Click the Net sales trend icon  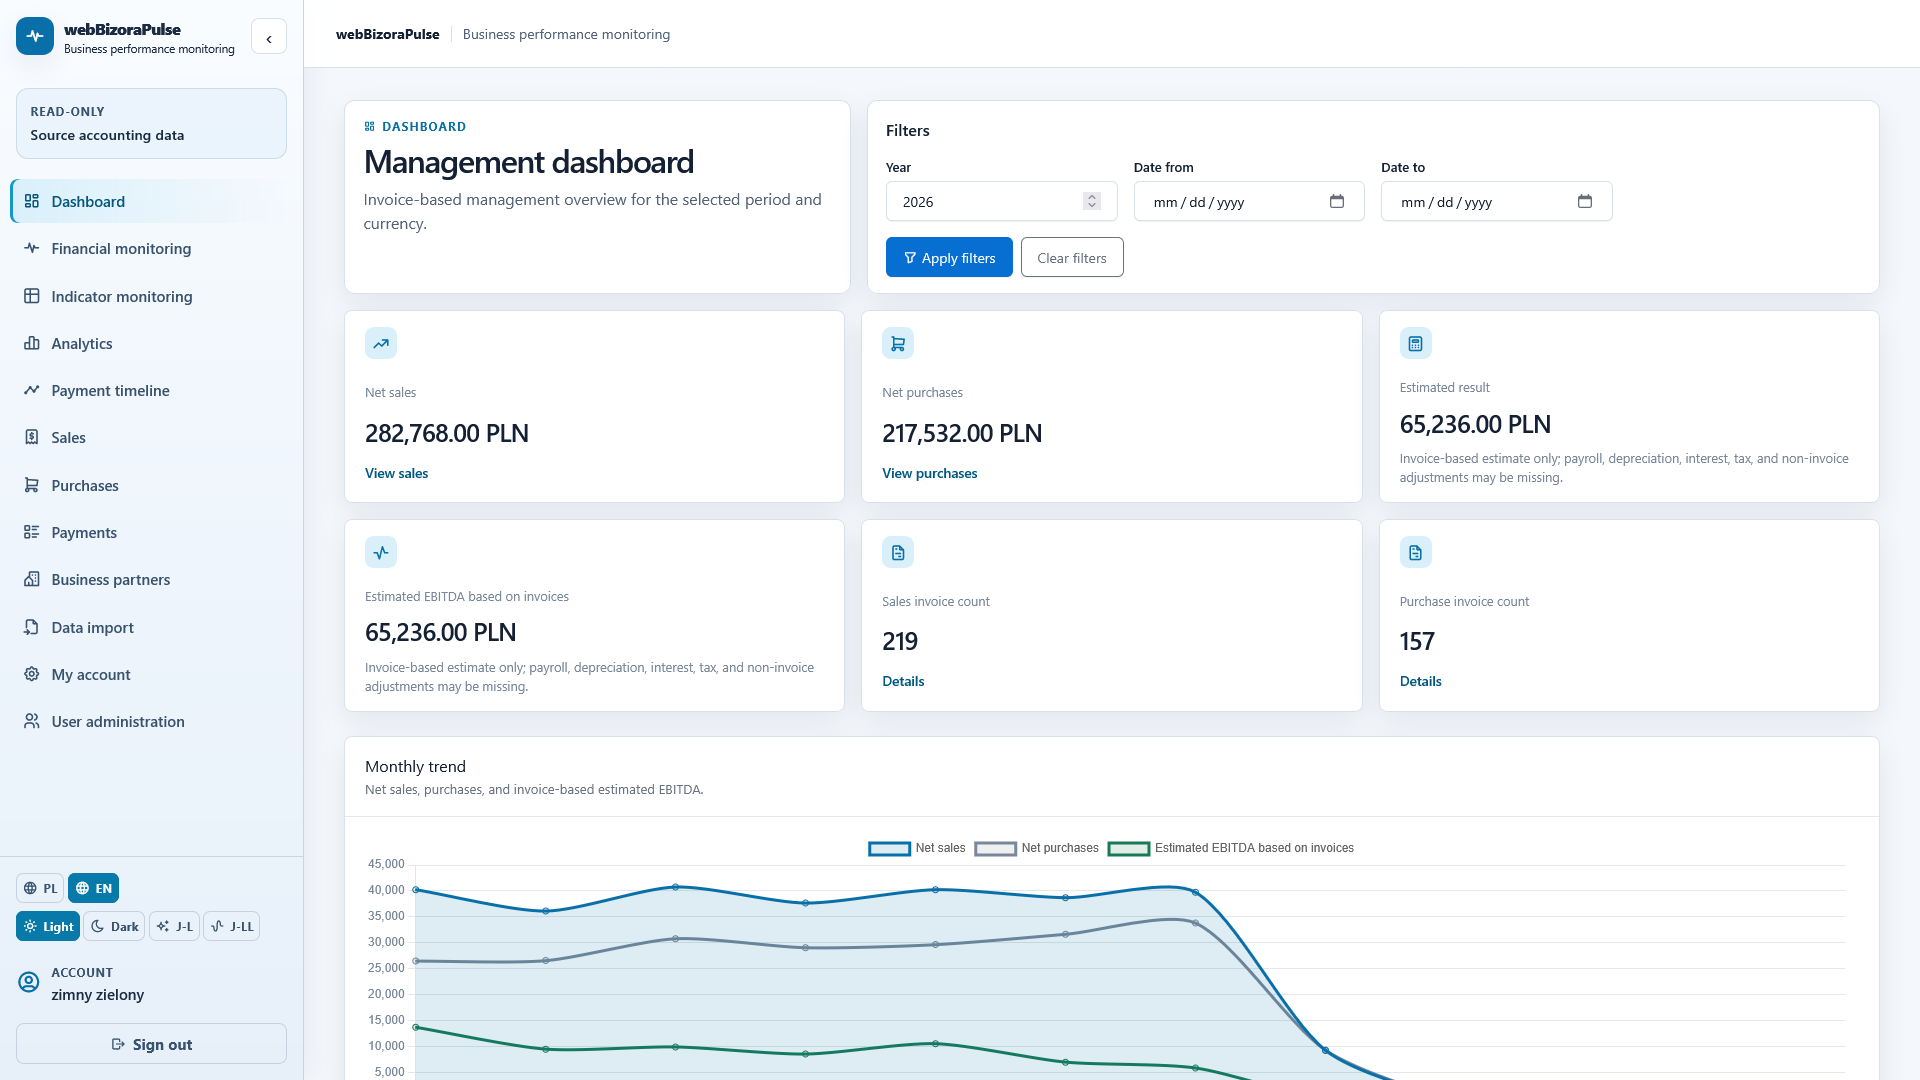coord(381,343)
